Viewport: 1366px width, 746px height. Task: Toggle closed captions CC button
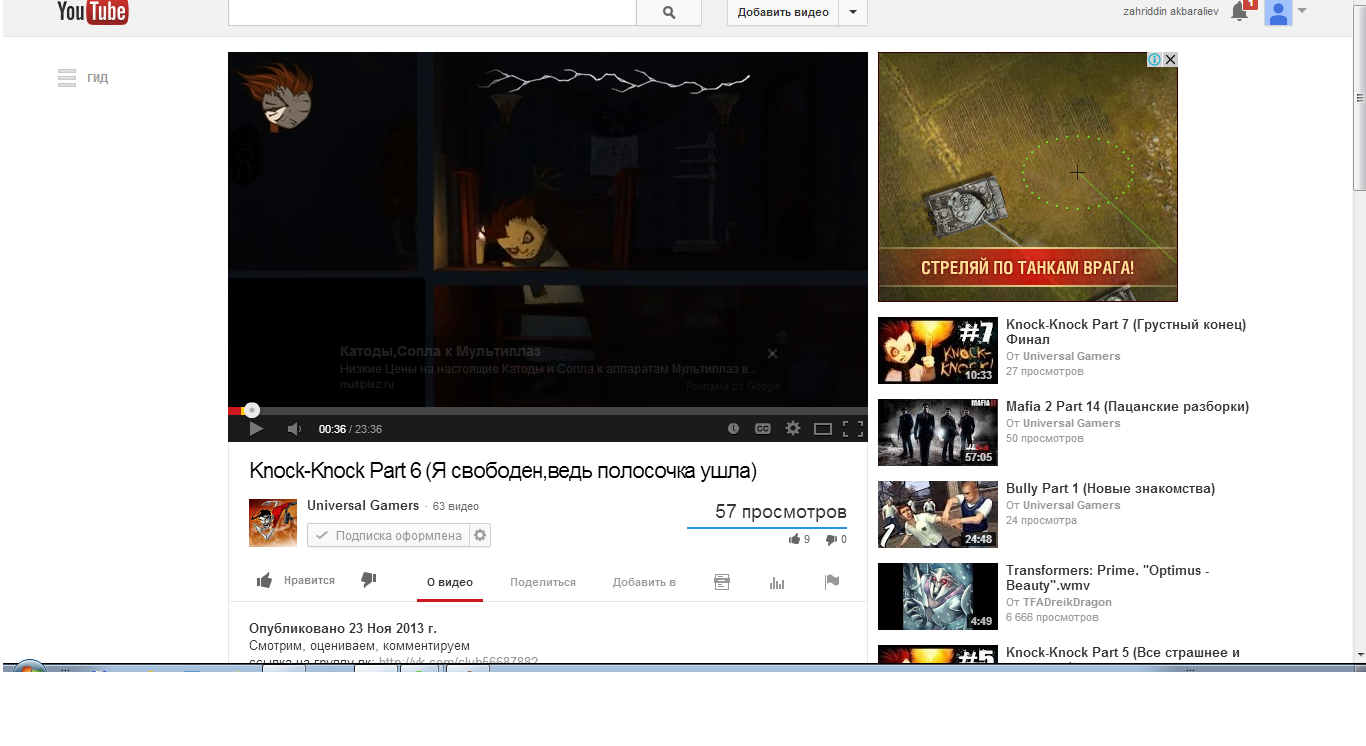pyautogui.click(x=763, y=429)
